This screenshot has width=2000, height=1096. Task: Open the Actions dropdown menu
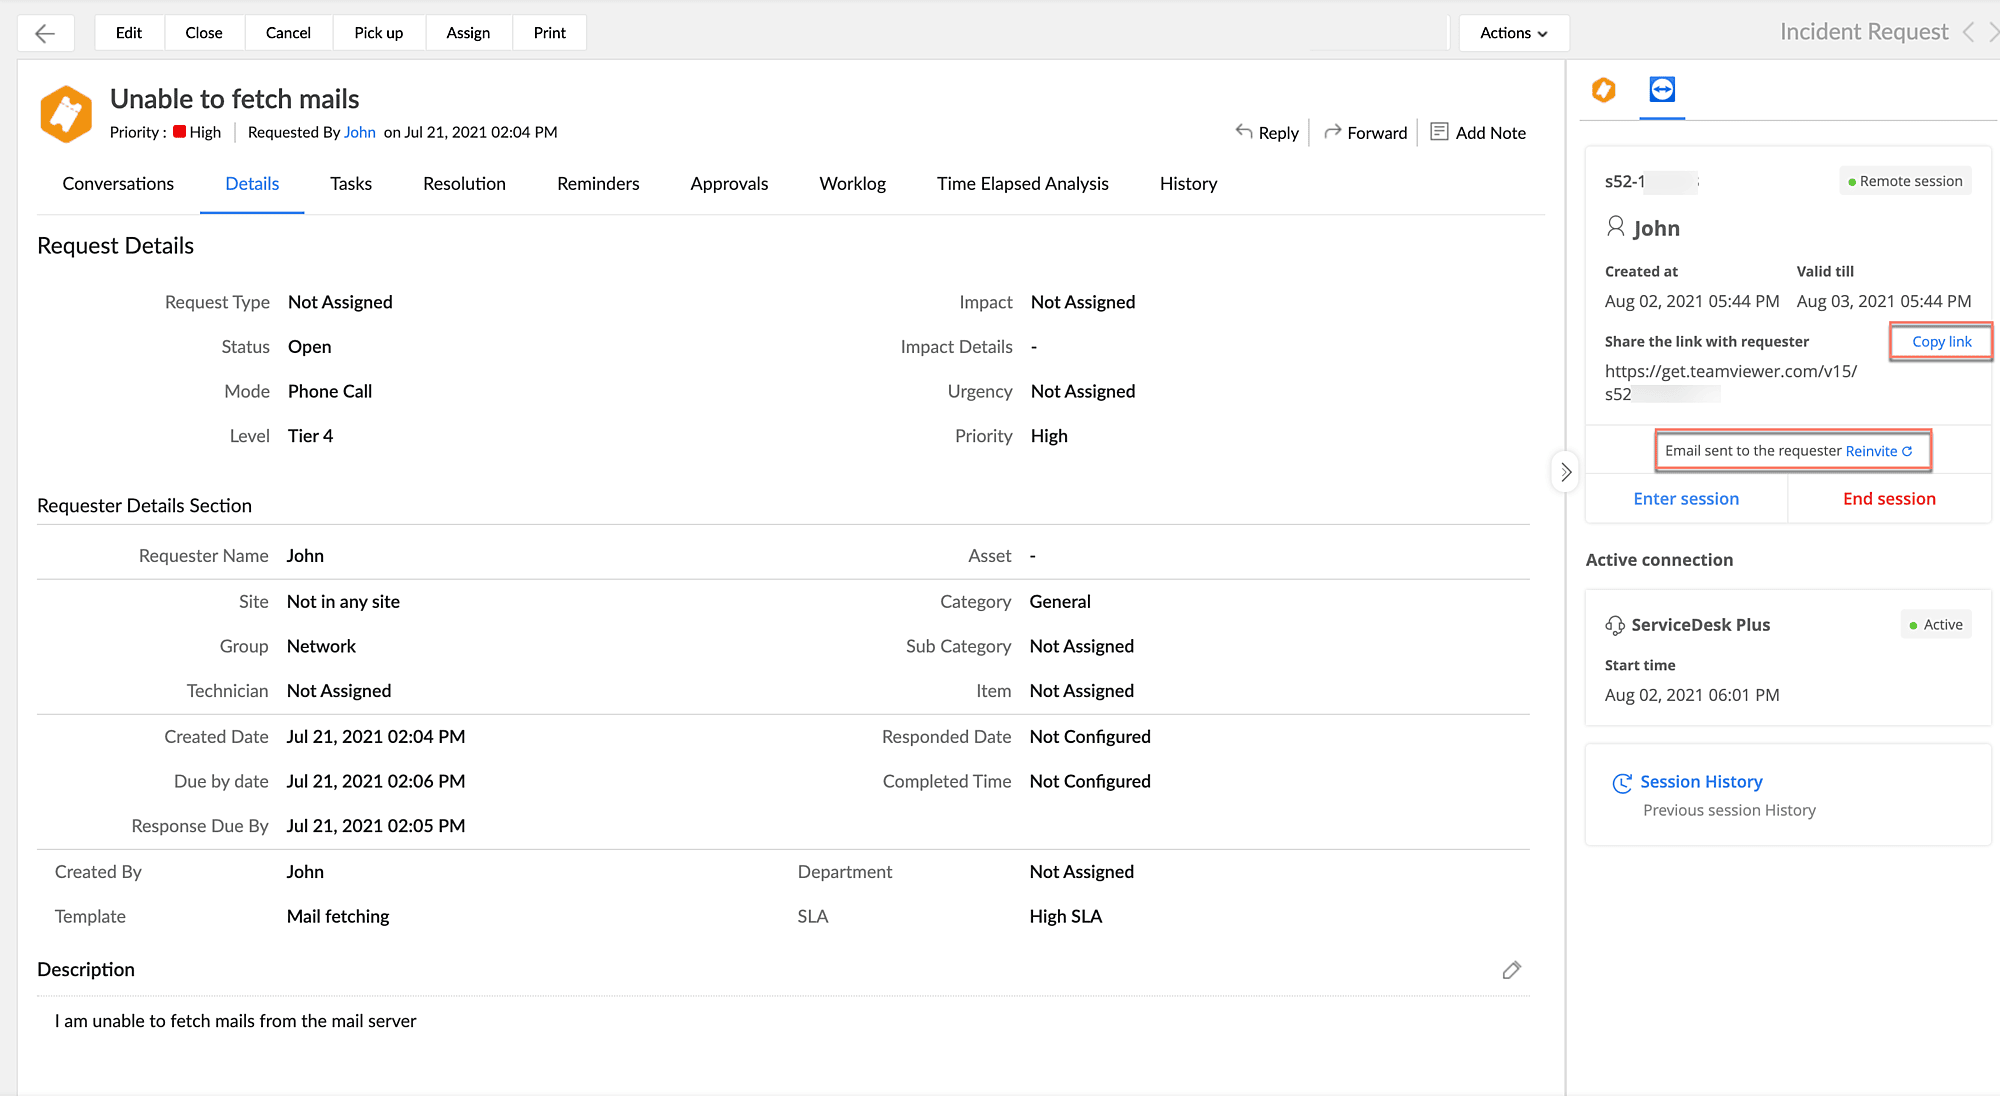(x=1513, y=33)
